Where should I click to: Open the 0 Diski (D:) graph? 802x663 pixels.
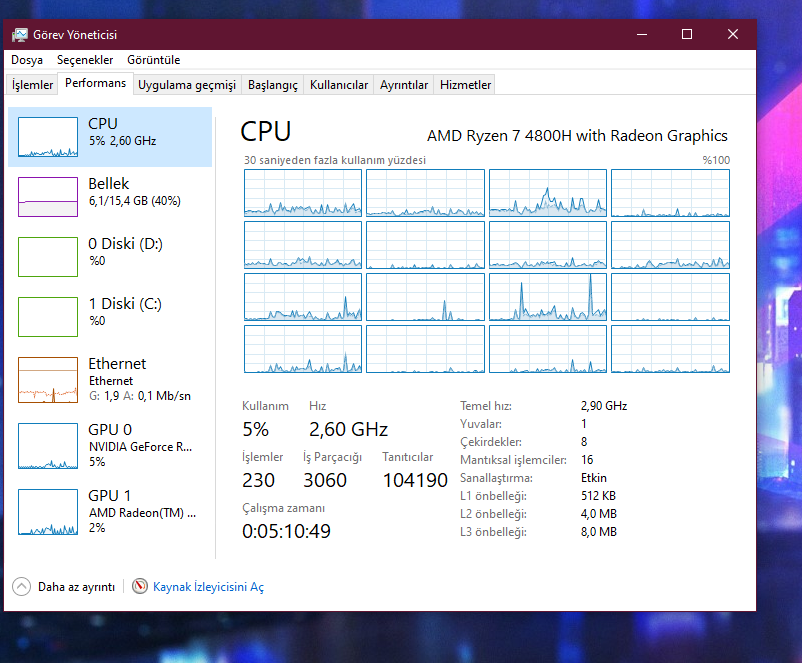point(48,257)
